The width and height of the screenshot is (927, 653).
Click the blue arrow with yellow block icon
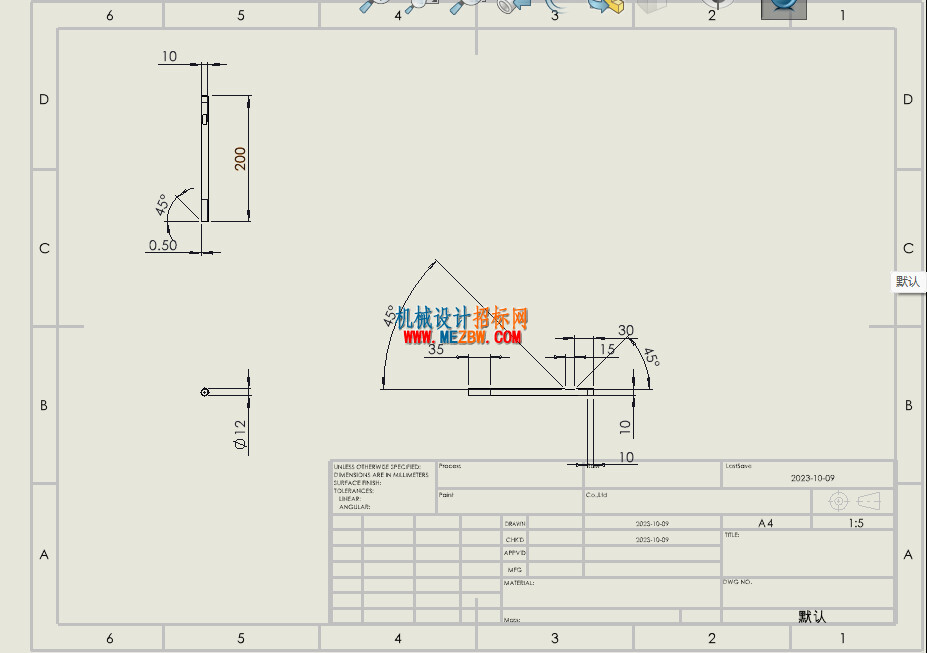coord(606,5)
